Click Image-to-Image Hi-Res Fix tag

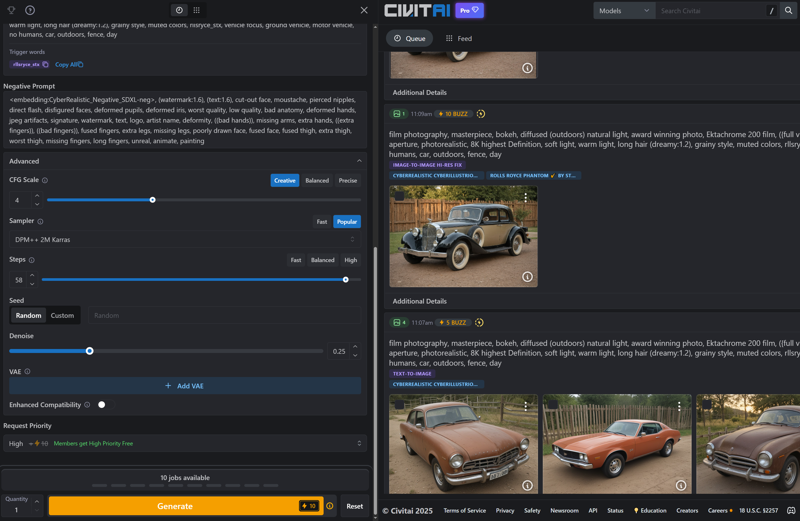(x=427, y=165)
